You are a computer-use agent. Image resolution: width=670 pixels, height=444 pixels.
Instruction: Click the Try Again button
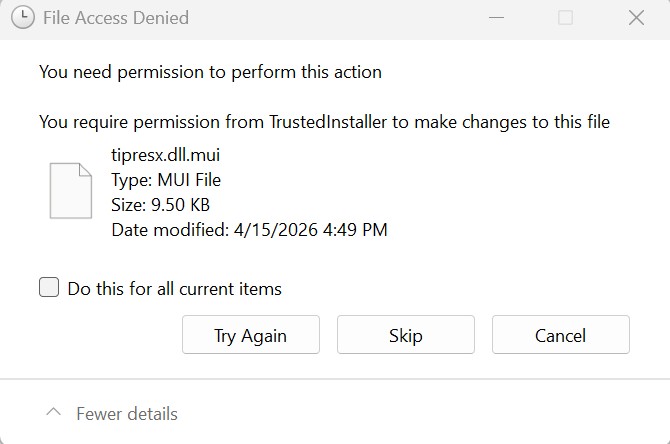(251, 335)
